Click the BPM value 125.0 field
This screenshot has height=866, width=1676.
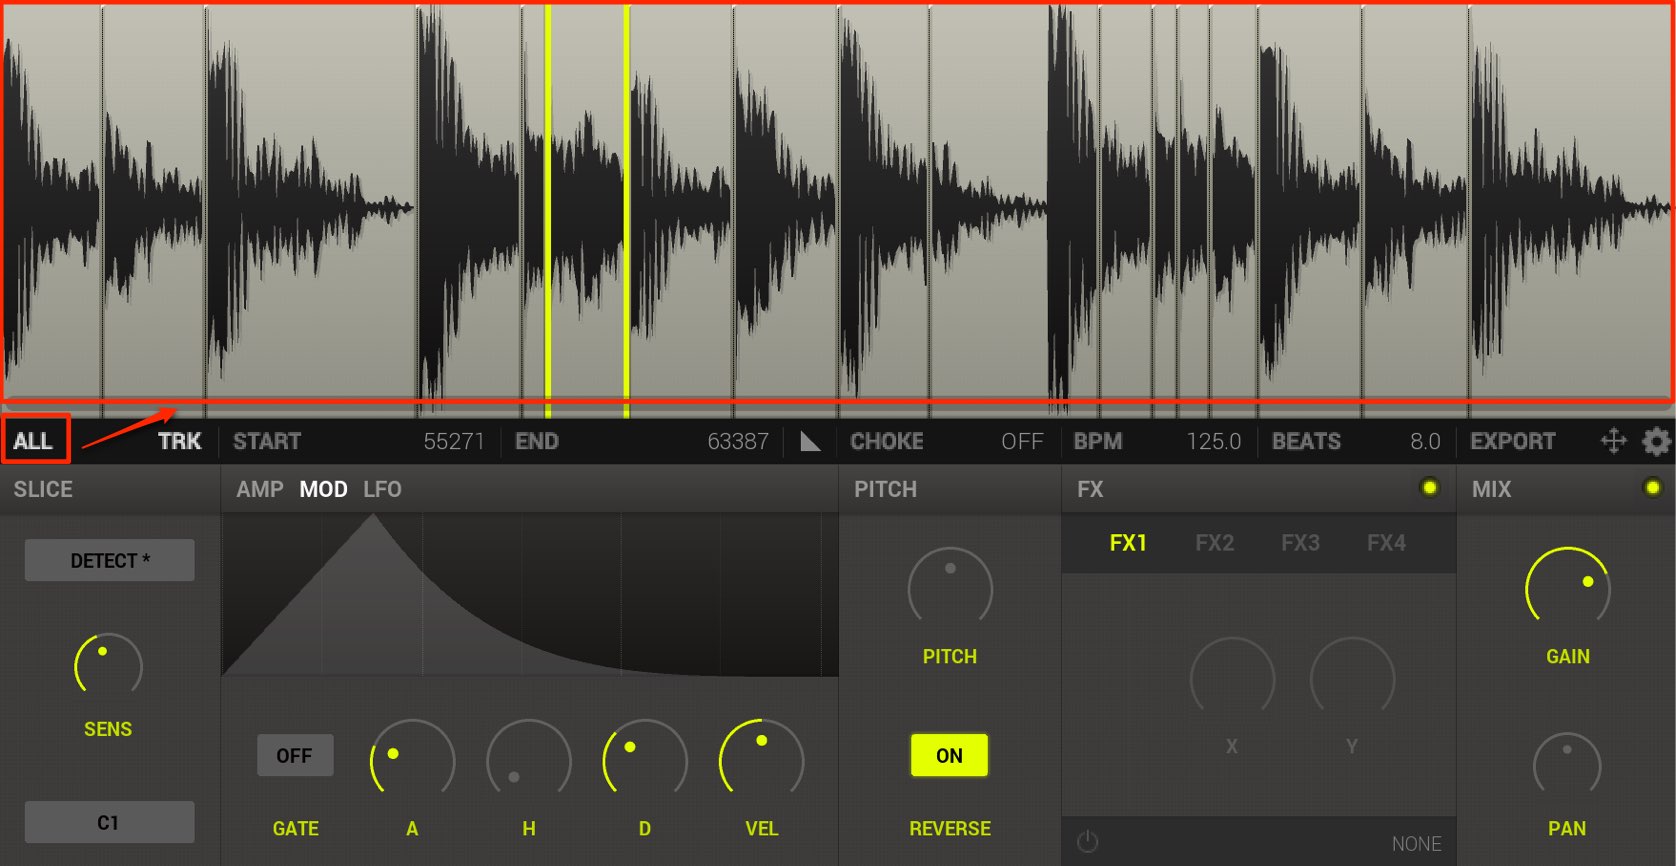coord(1214,441)
